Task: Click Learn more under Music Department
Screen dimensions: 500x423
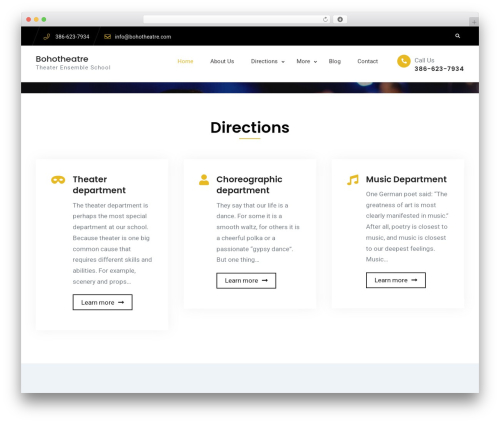Action: point(396,280)
